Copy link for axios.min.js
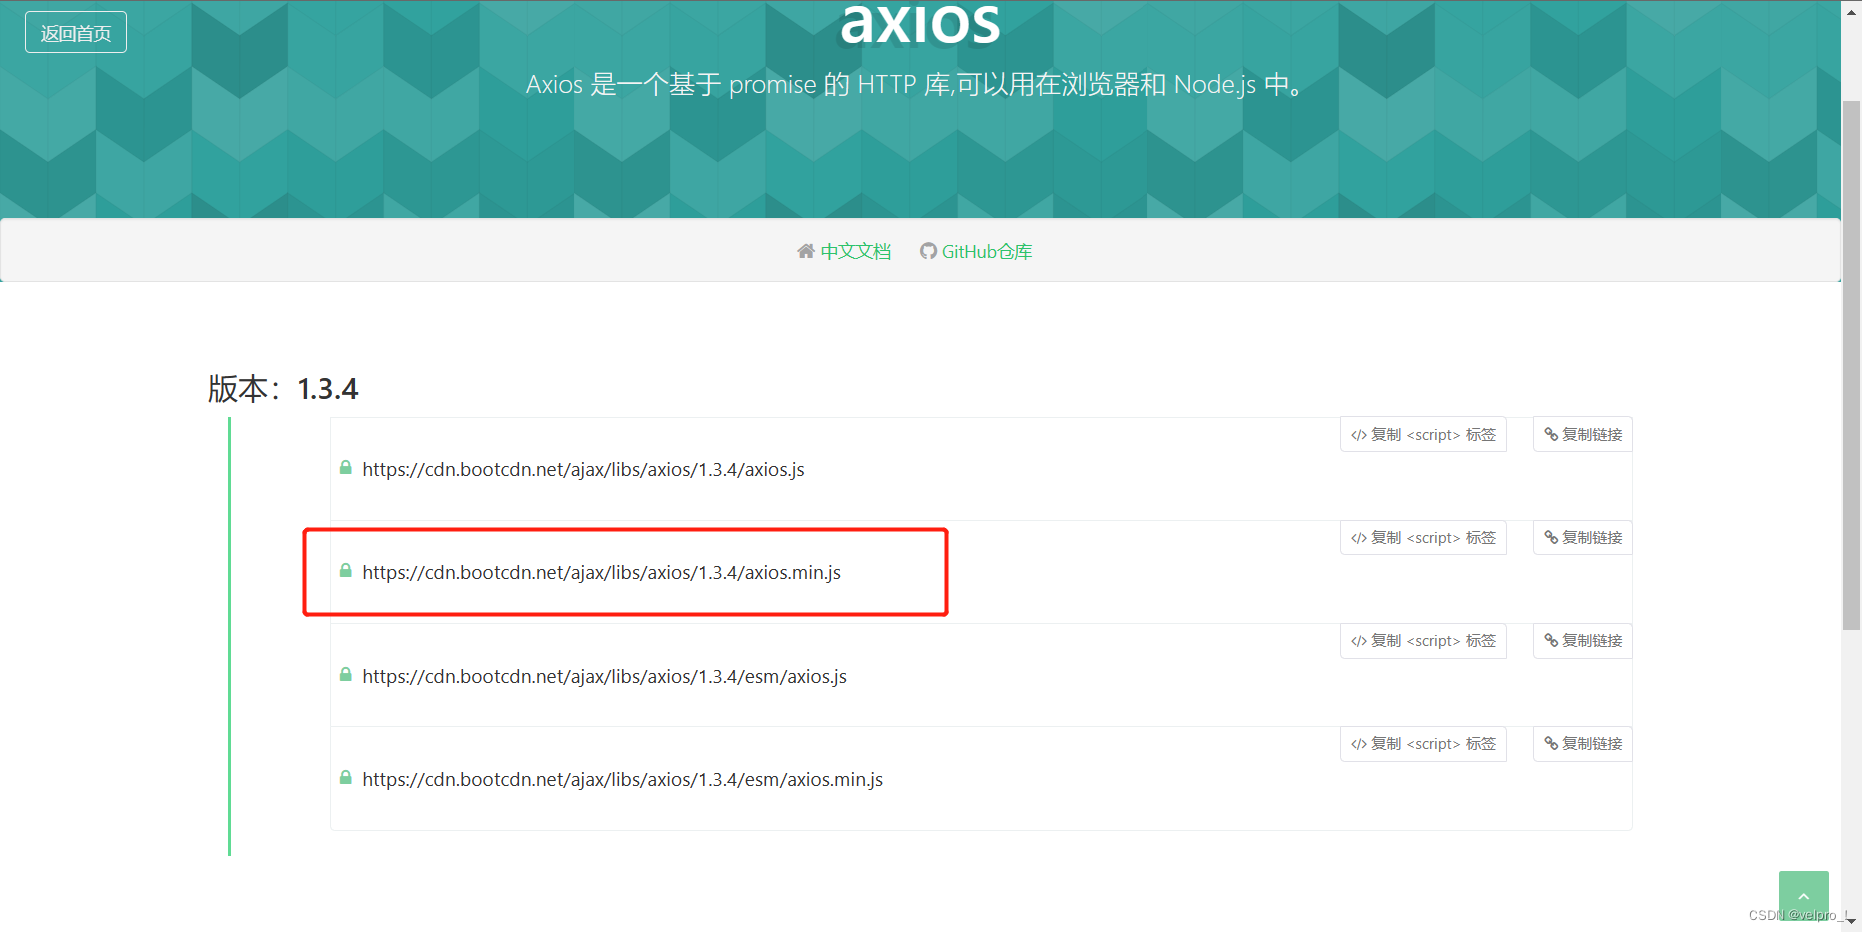Screen dimensions: 1862x932 [1581, 537]
